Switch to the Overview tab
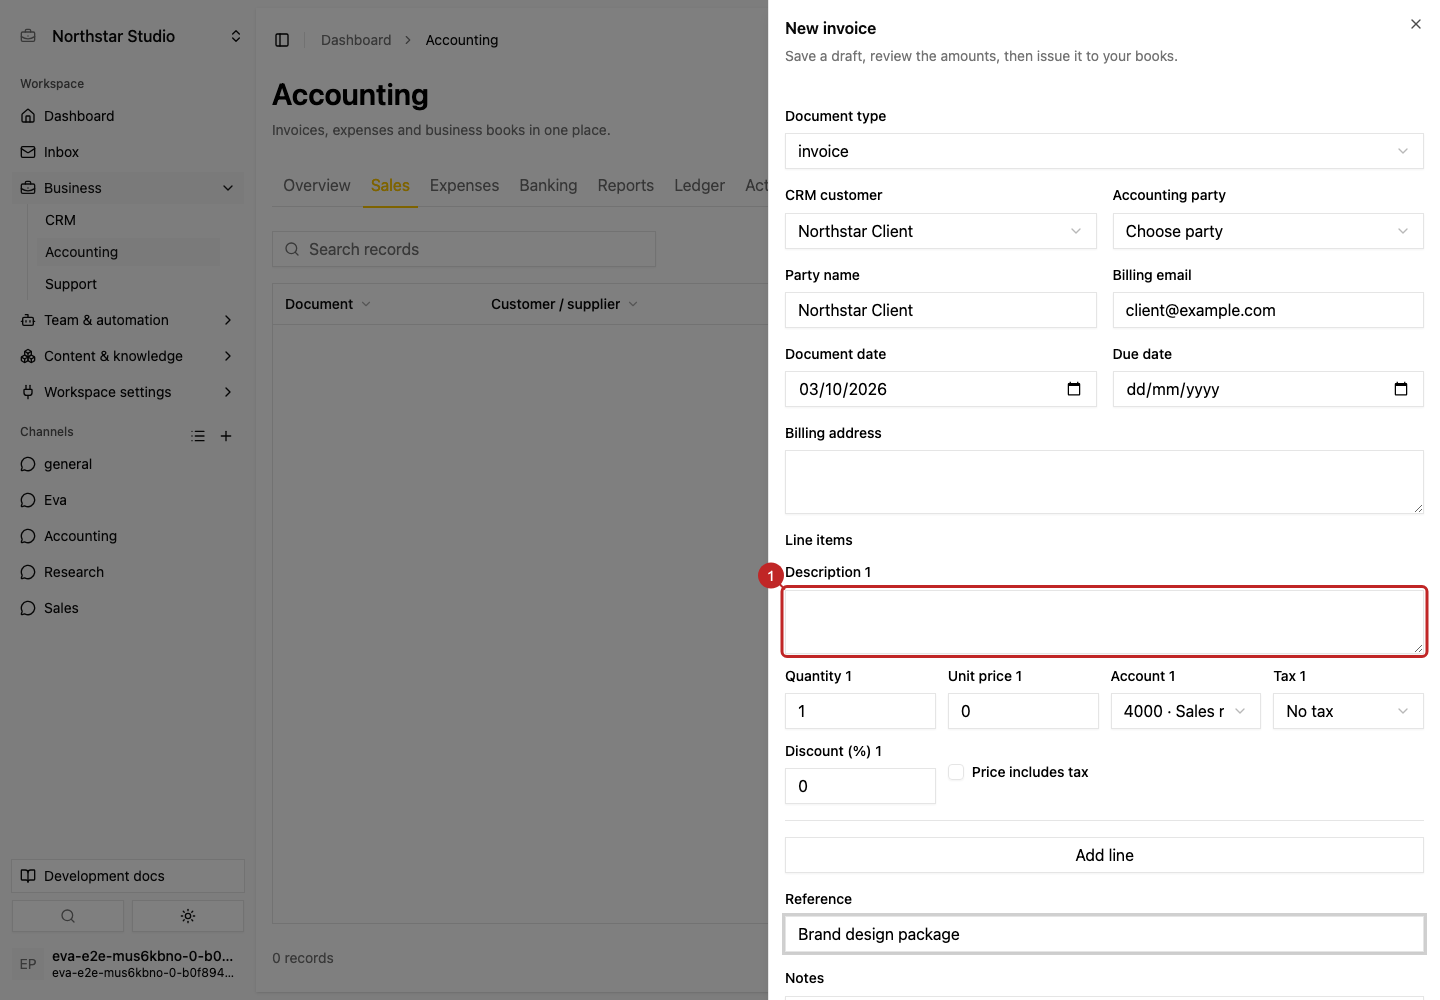This screenshot has height=1000, width=1440. (317, 186)
